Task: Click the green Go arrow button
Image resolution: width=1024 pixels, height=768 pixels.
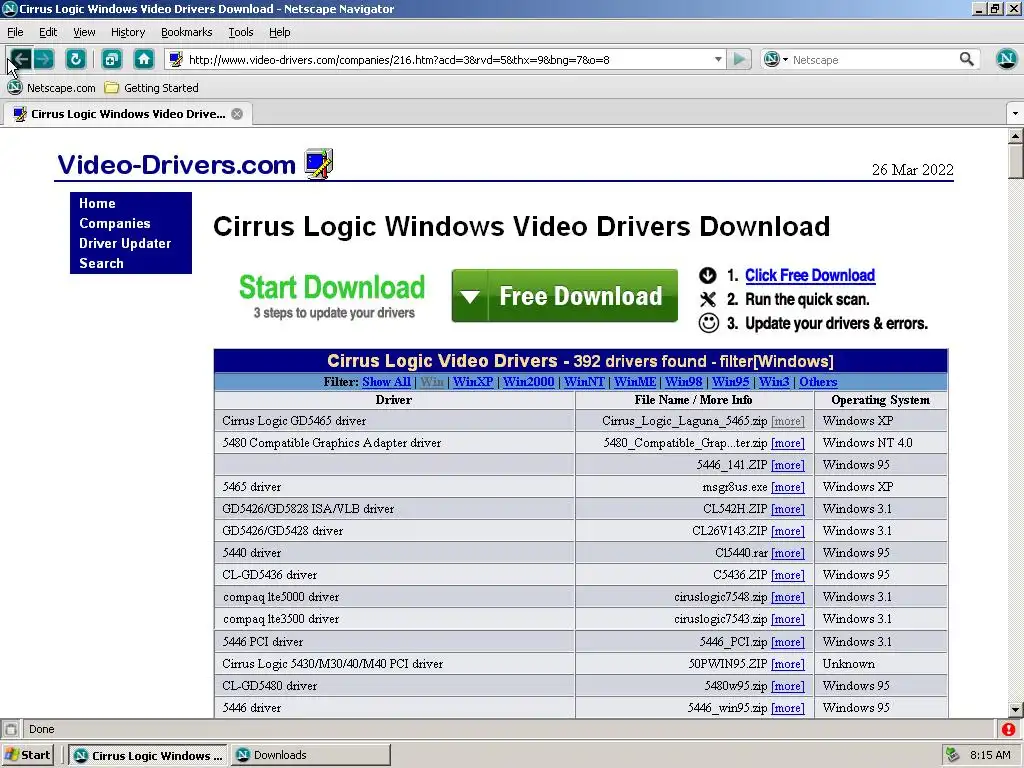Action: pos(739,59)
